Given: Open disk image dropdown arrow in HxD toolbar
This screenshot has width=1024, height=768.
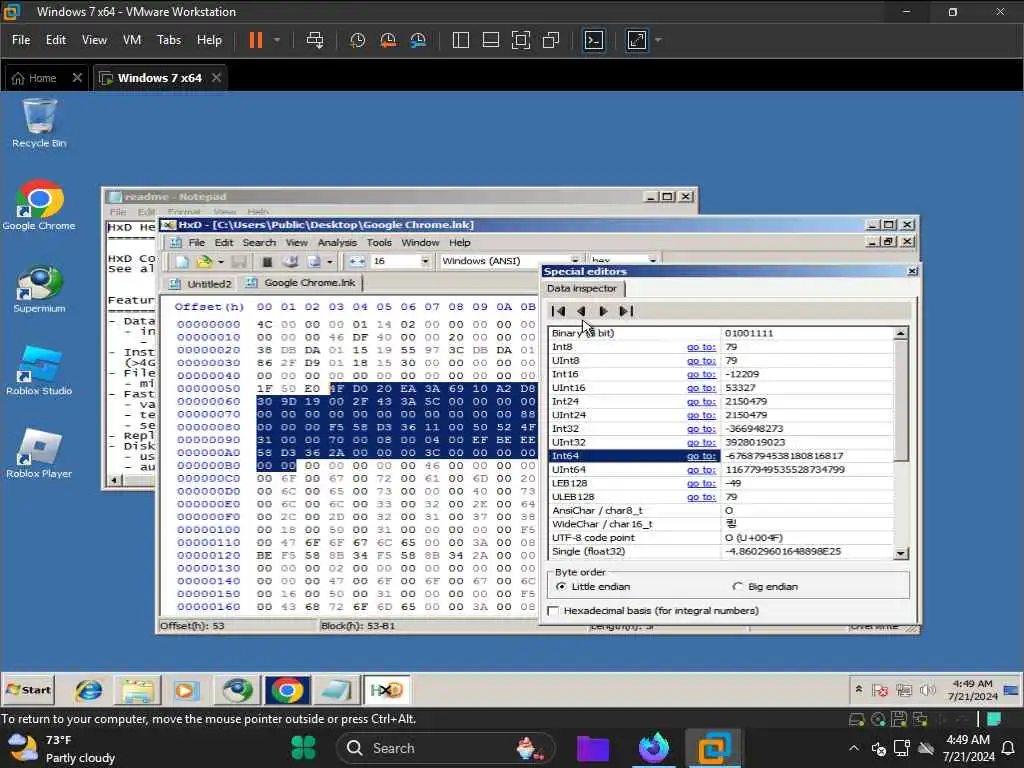Looking at the screenshot, I should (330, 262).
